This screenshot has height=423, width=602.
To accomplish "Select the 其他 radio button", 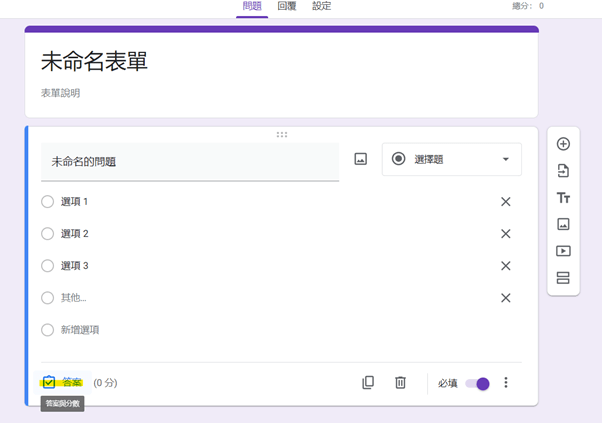I will (x=48, y=298).
